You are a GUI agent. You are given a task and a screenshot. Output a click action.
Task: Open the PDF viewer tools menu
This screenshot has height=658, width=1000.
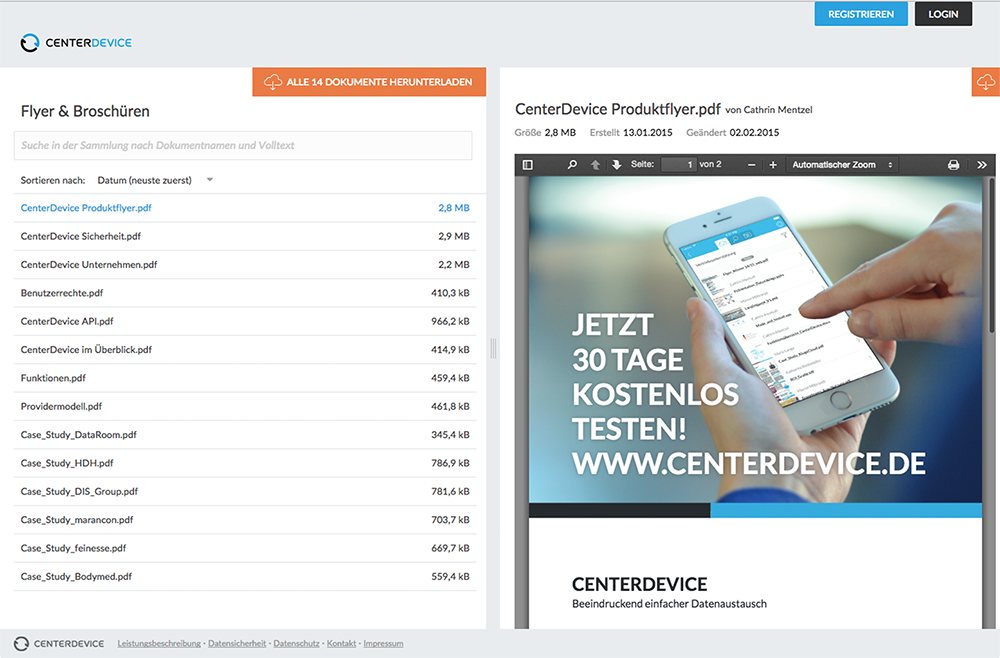click(982, 165)
